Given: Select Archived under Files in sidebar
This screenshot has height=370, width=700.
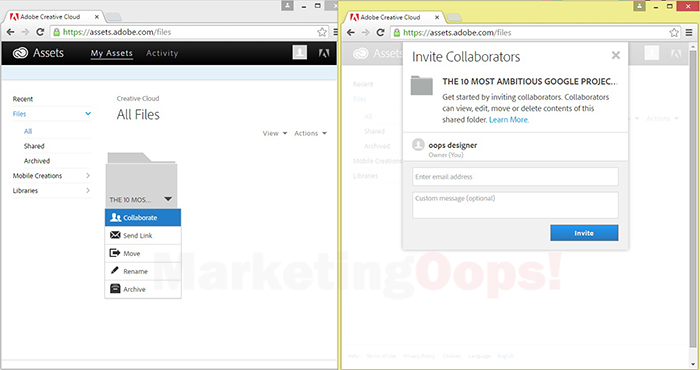Looking at the screenshot, I should 37,161.
